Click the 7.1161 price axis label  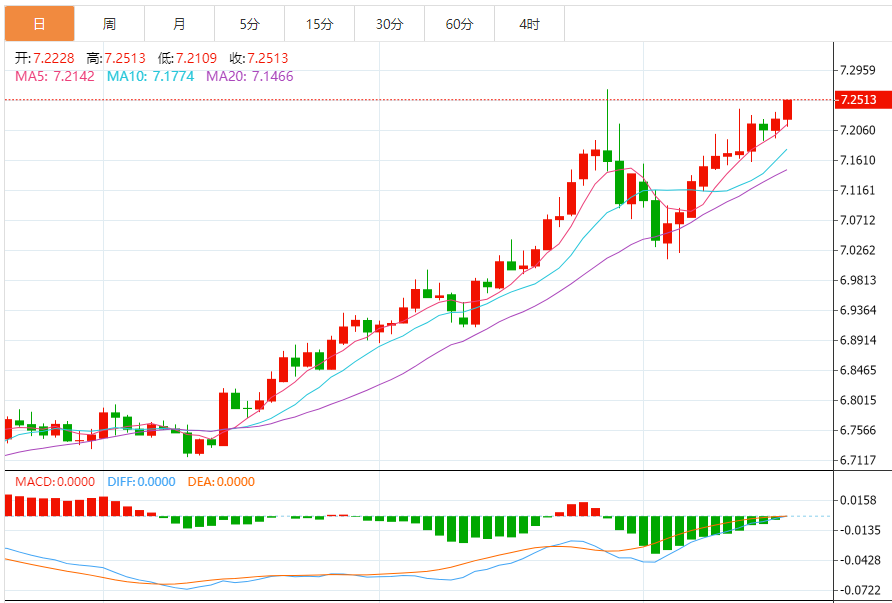[x=858, y=190]
